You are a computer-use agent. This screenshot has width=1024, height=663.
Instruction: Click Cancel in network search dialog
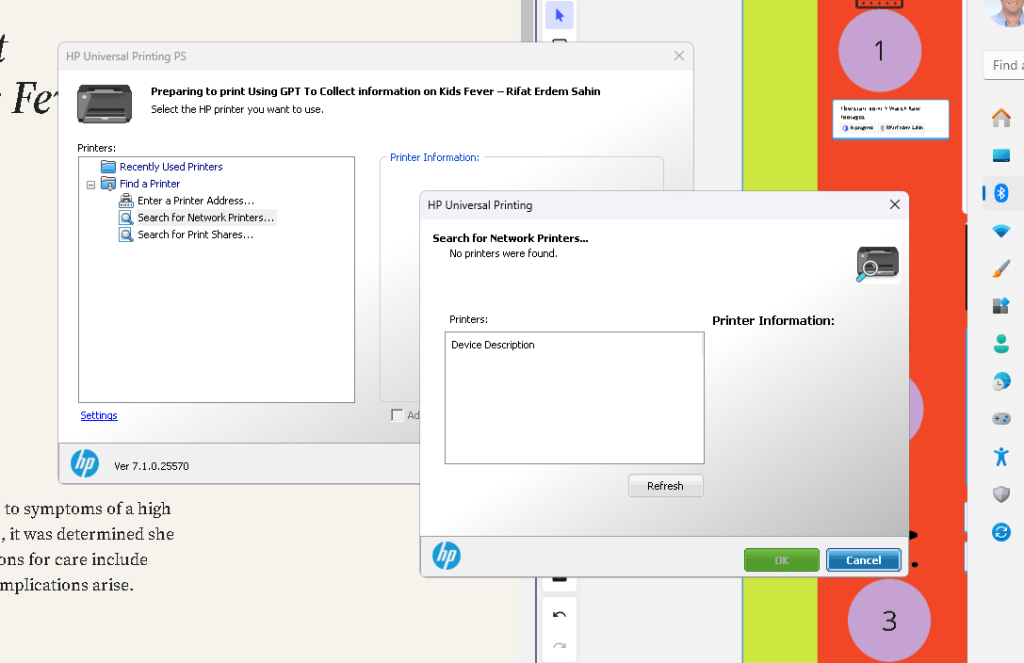pos(863,560)
